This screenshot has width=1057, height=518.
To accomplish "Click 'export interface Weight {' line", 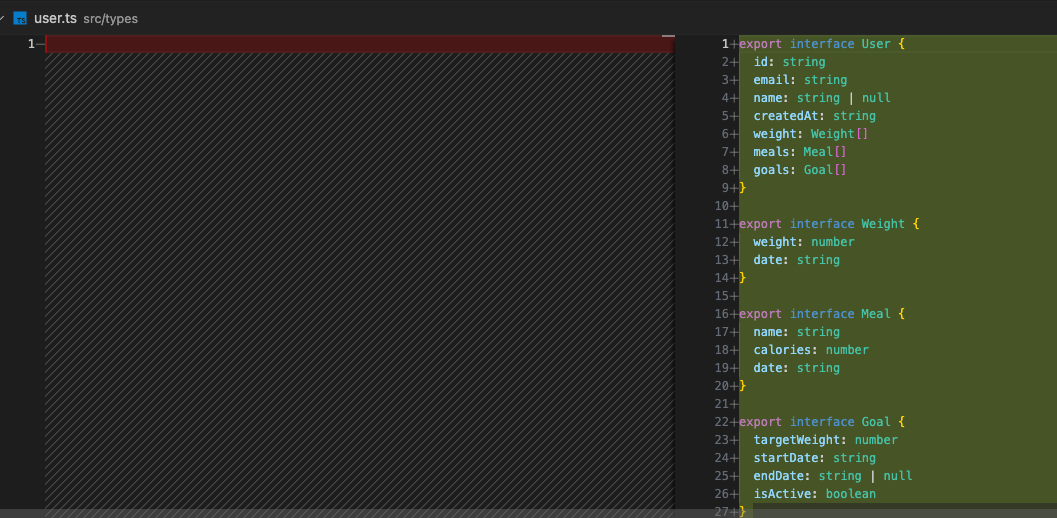I will coord(829,224).
